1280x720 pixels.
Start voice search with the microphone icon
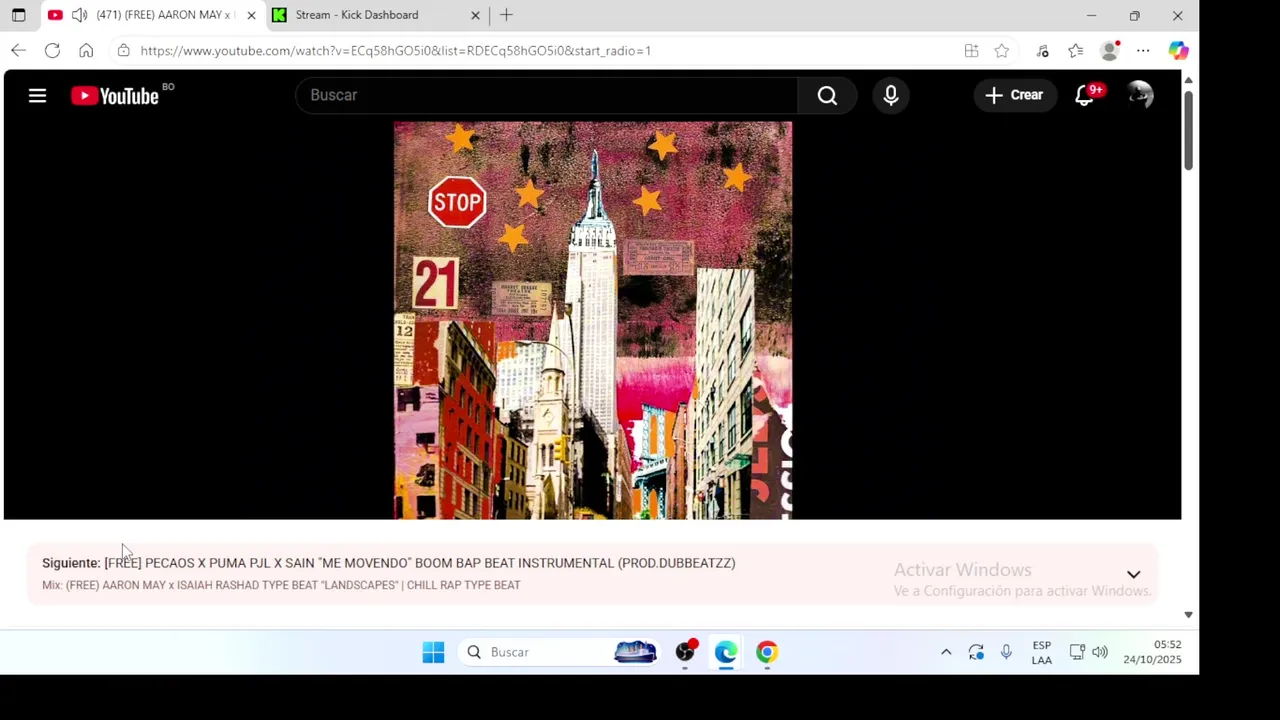click(891, 95)
